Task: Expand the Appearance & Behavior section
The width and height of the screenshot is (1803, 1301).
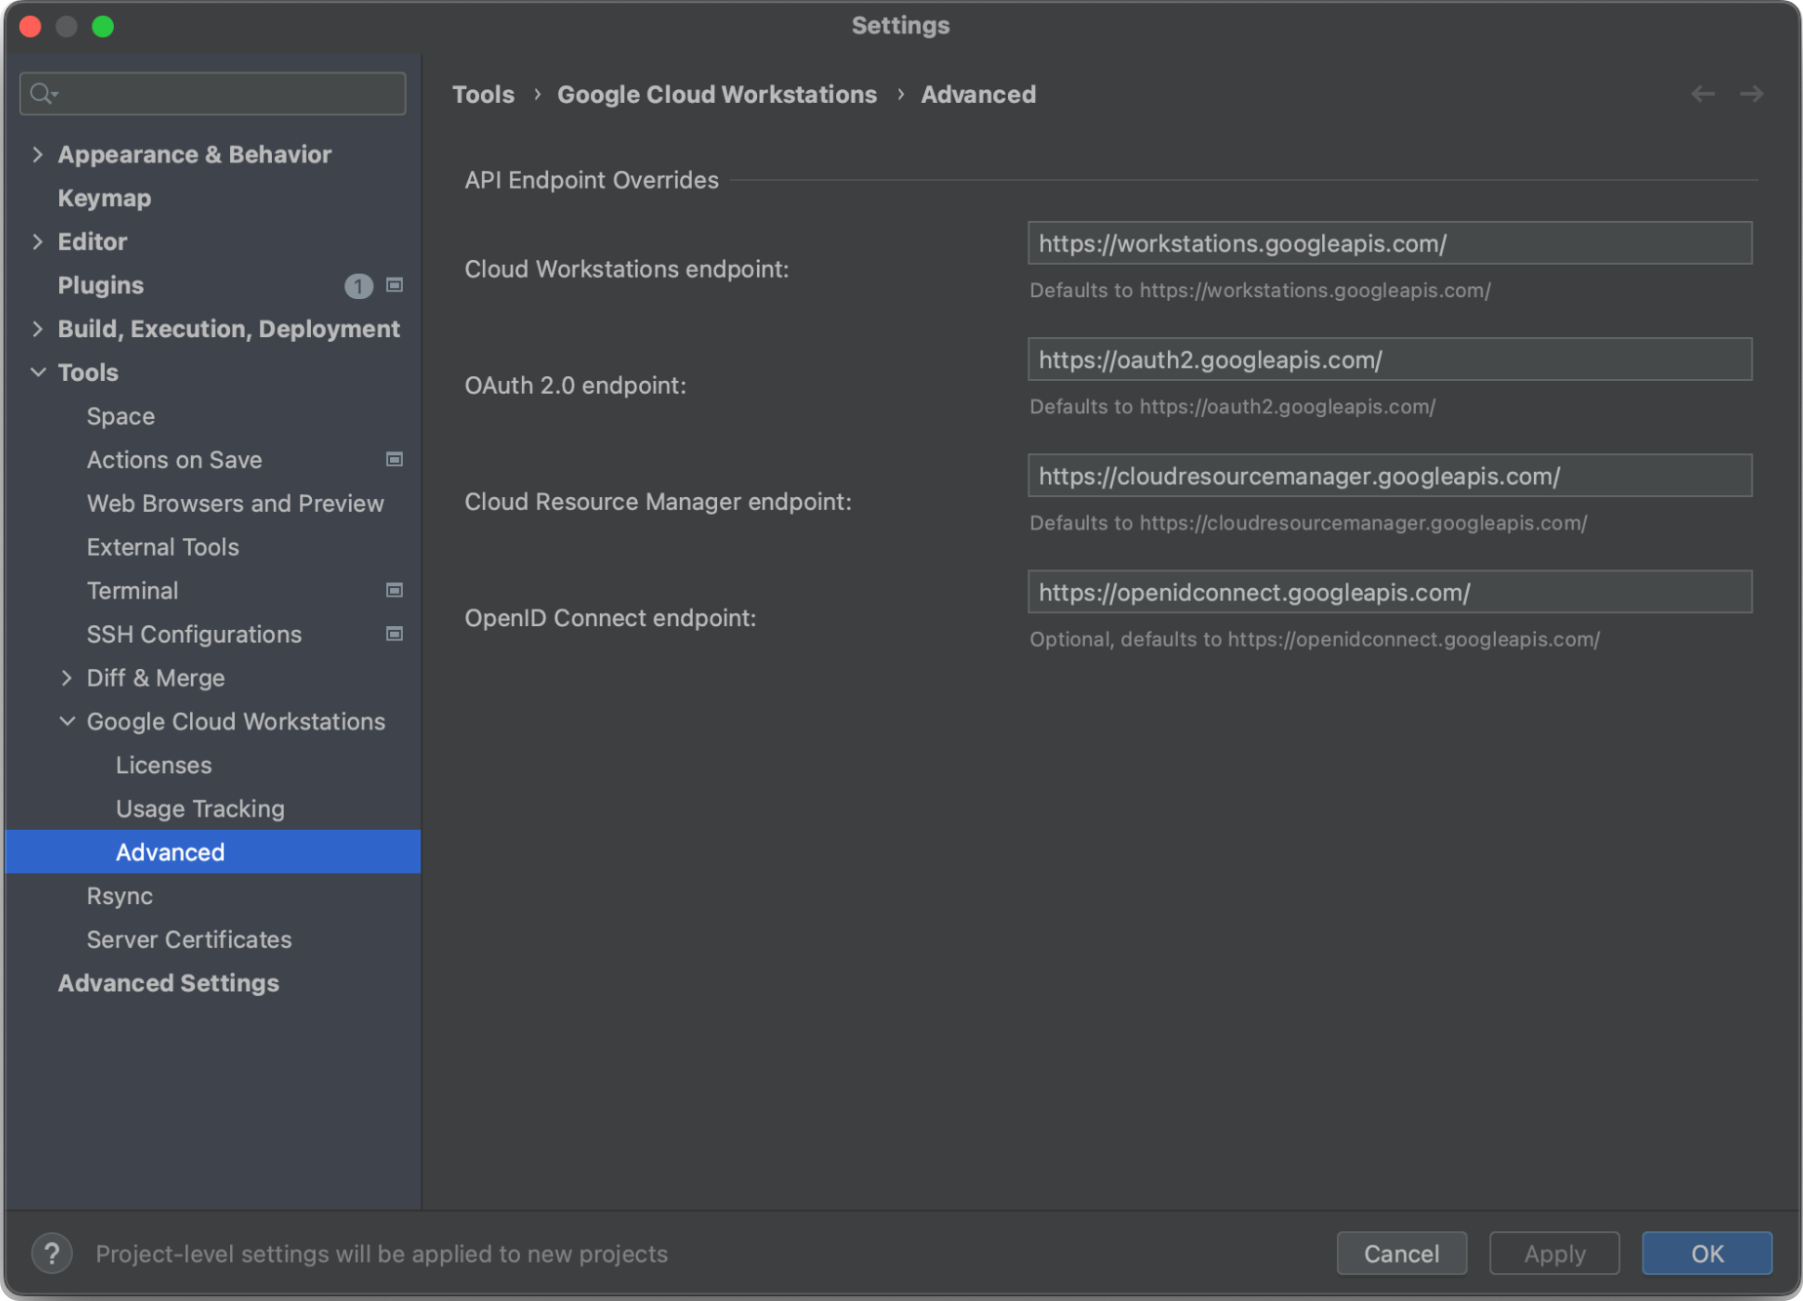Action: point(38,154)
